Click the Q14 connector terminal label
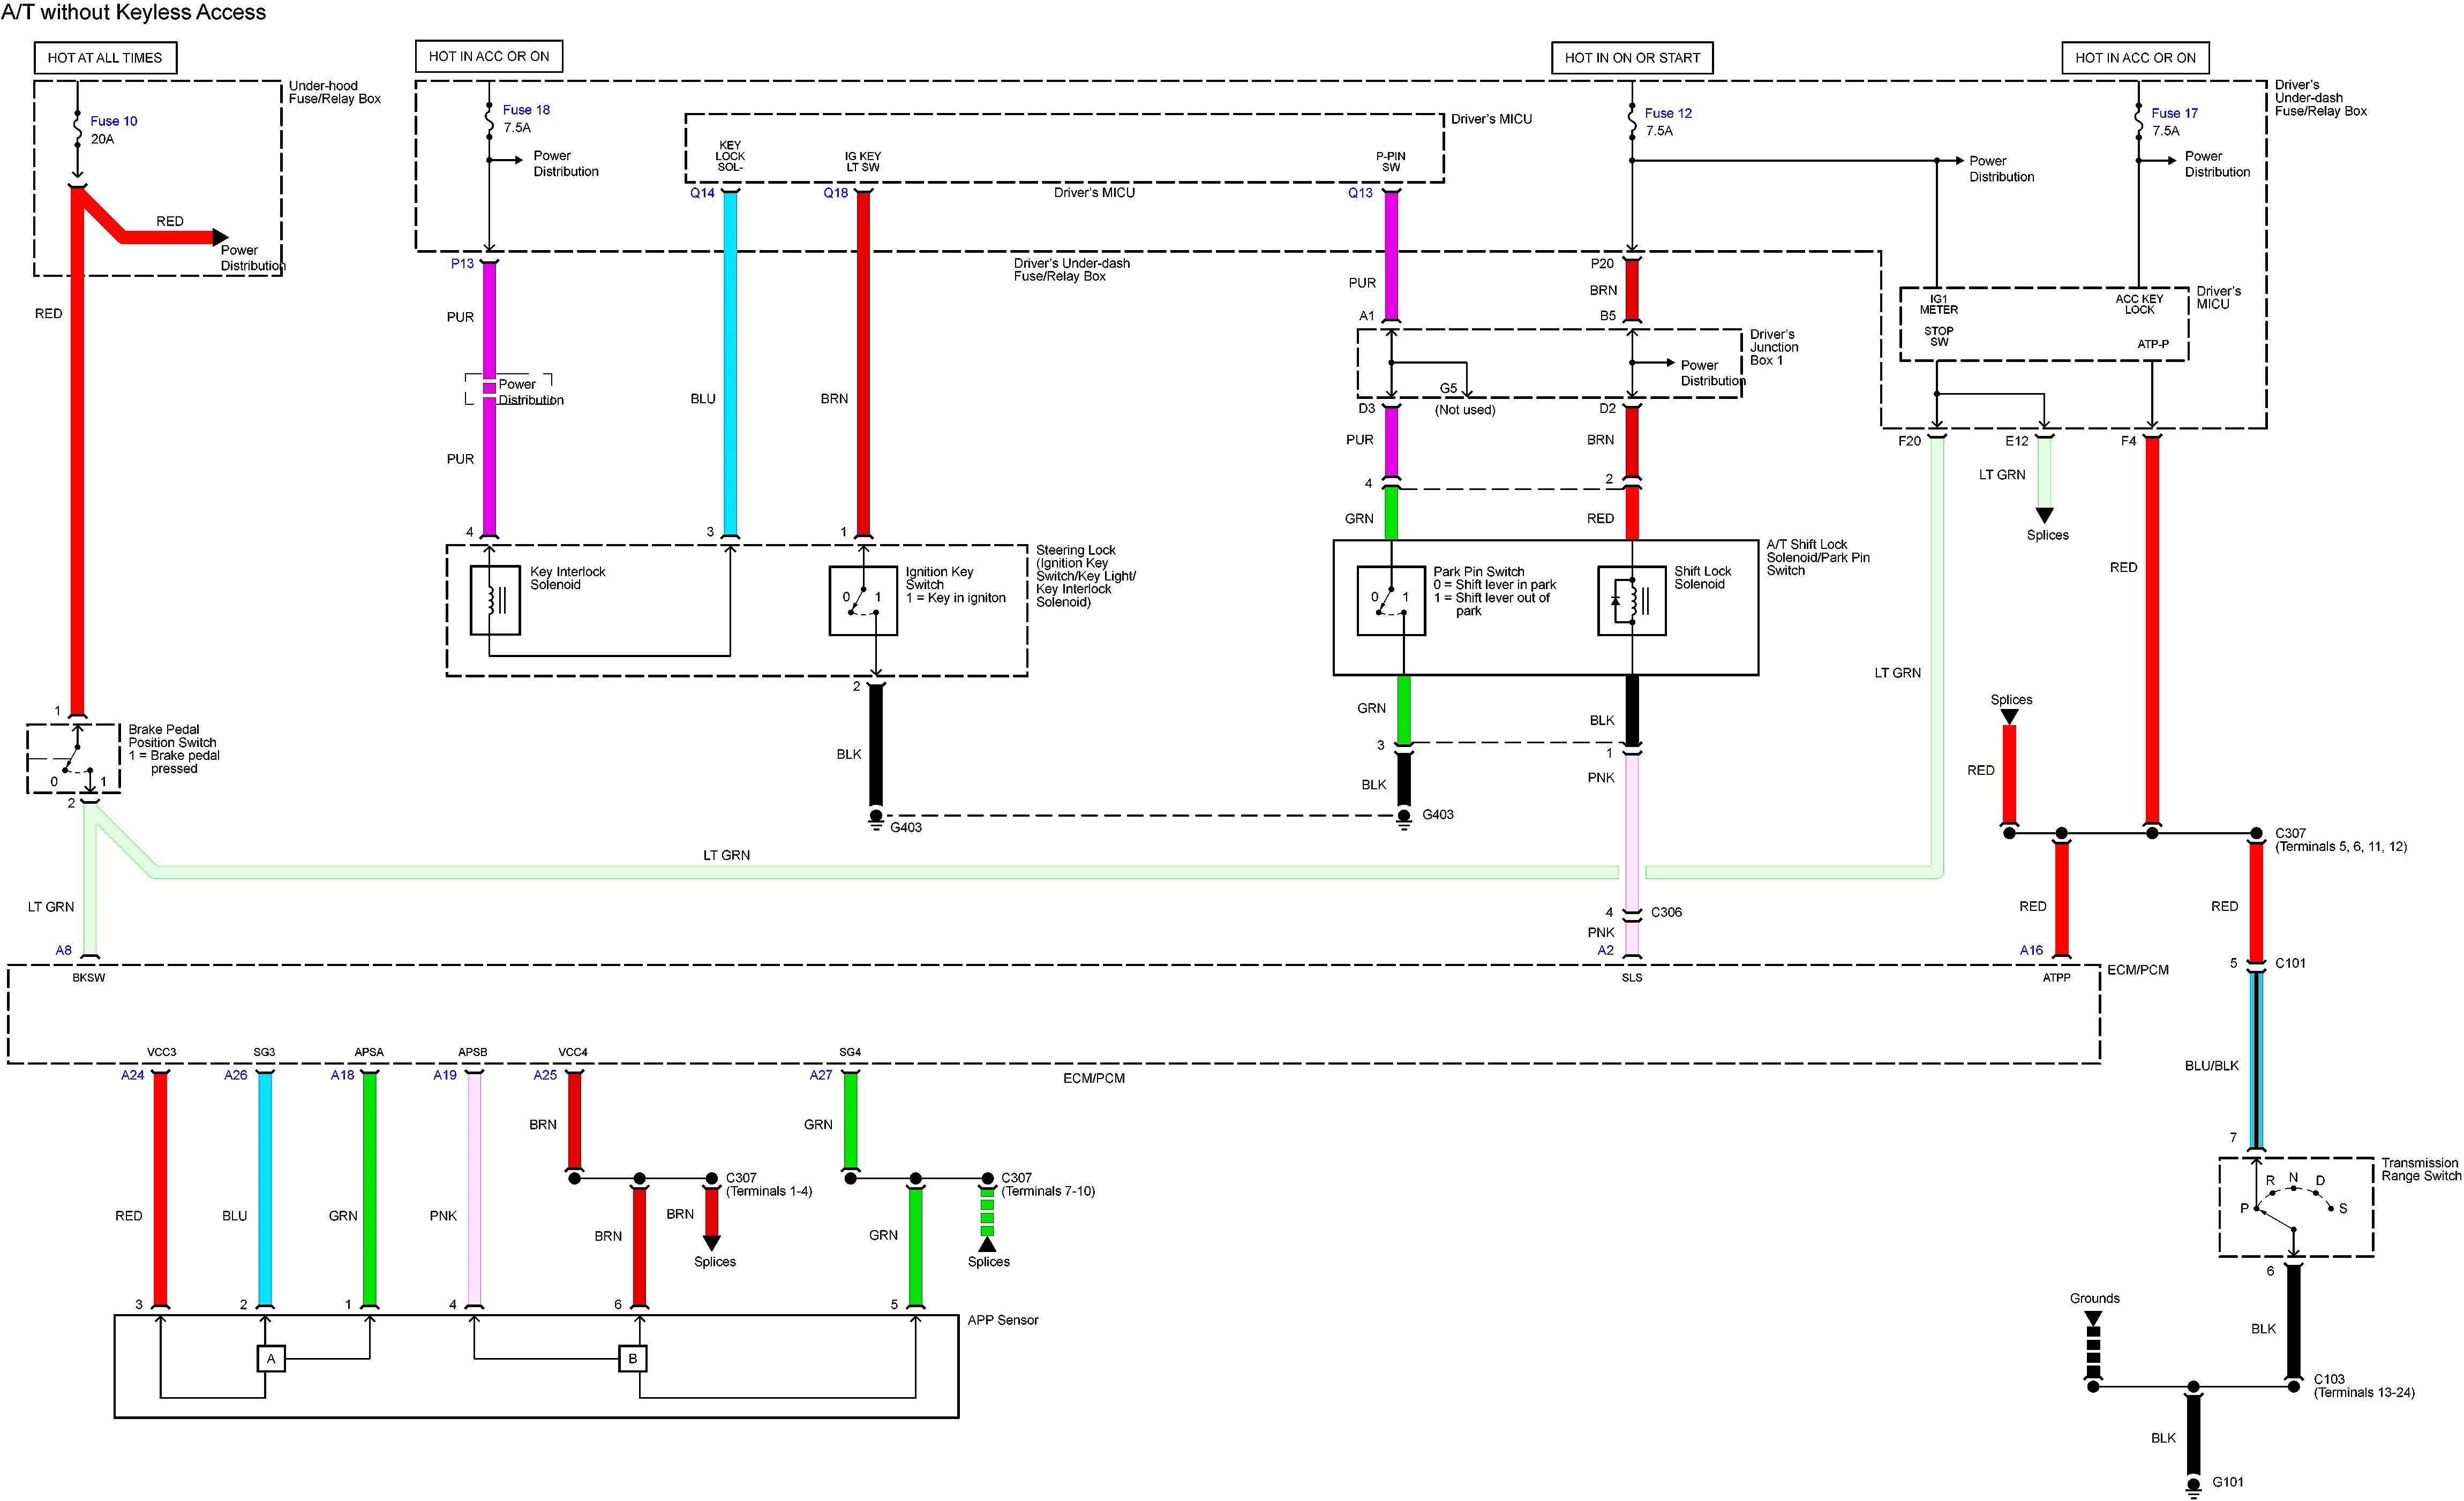This screenshot has height=1501, width=2464. point(702,193)
